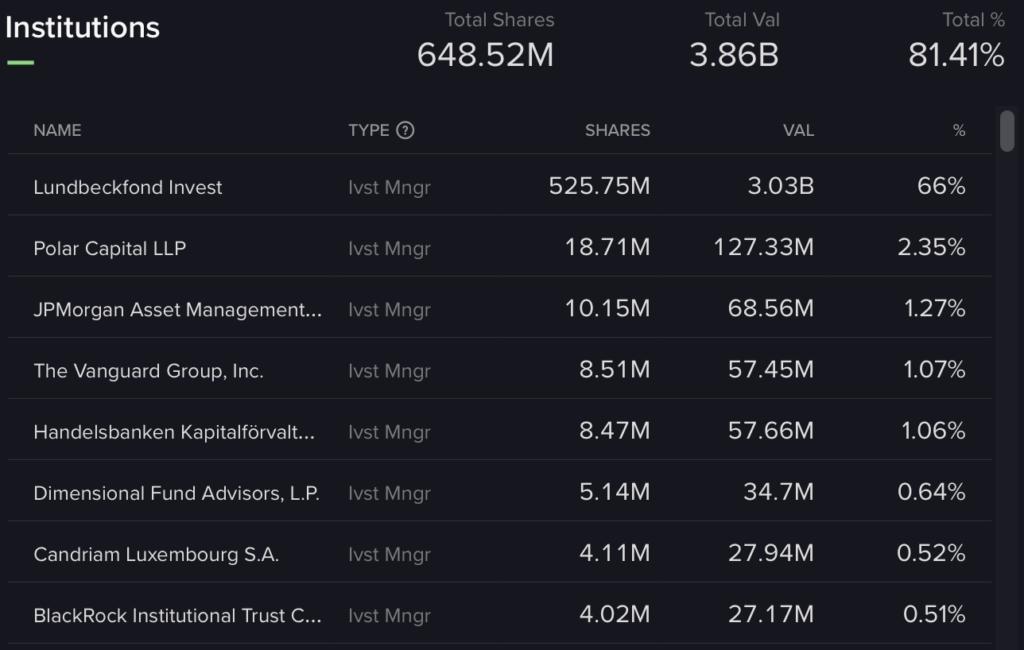The height and width of the screenshot is (650, 1024).
Task: Open Lundbeckfond Invest holder row
Action: (128, 187)
